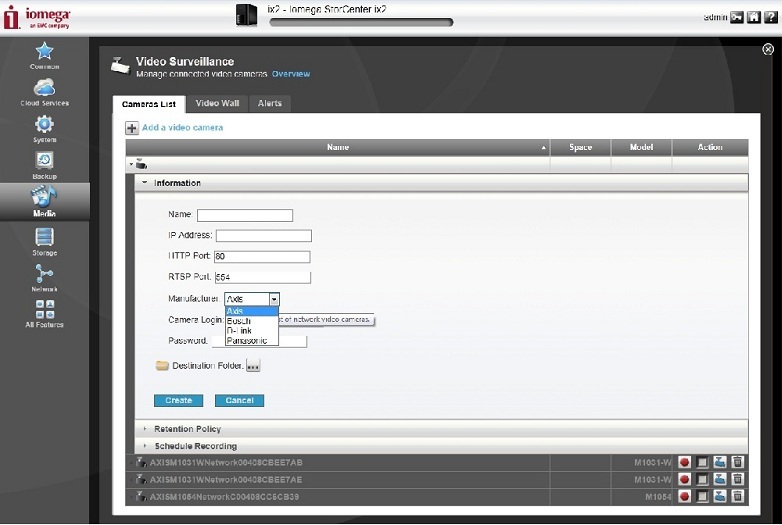Open camera view icon for row ending CBEE7AB
Image resolution: width=782 pixels, height=525 pixels.
(x=720, y=462)
